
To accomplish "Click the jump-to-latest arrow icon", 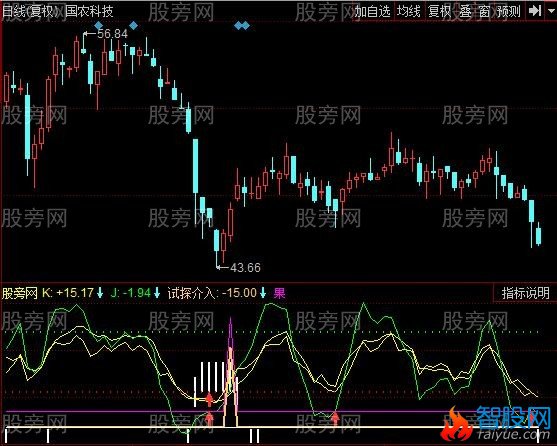I will [x=535, y=11].
